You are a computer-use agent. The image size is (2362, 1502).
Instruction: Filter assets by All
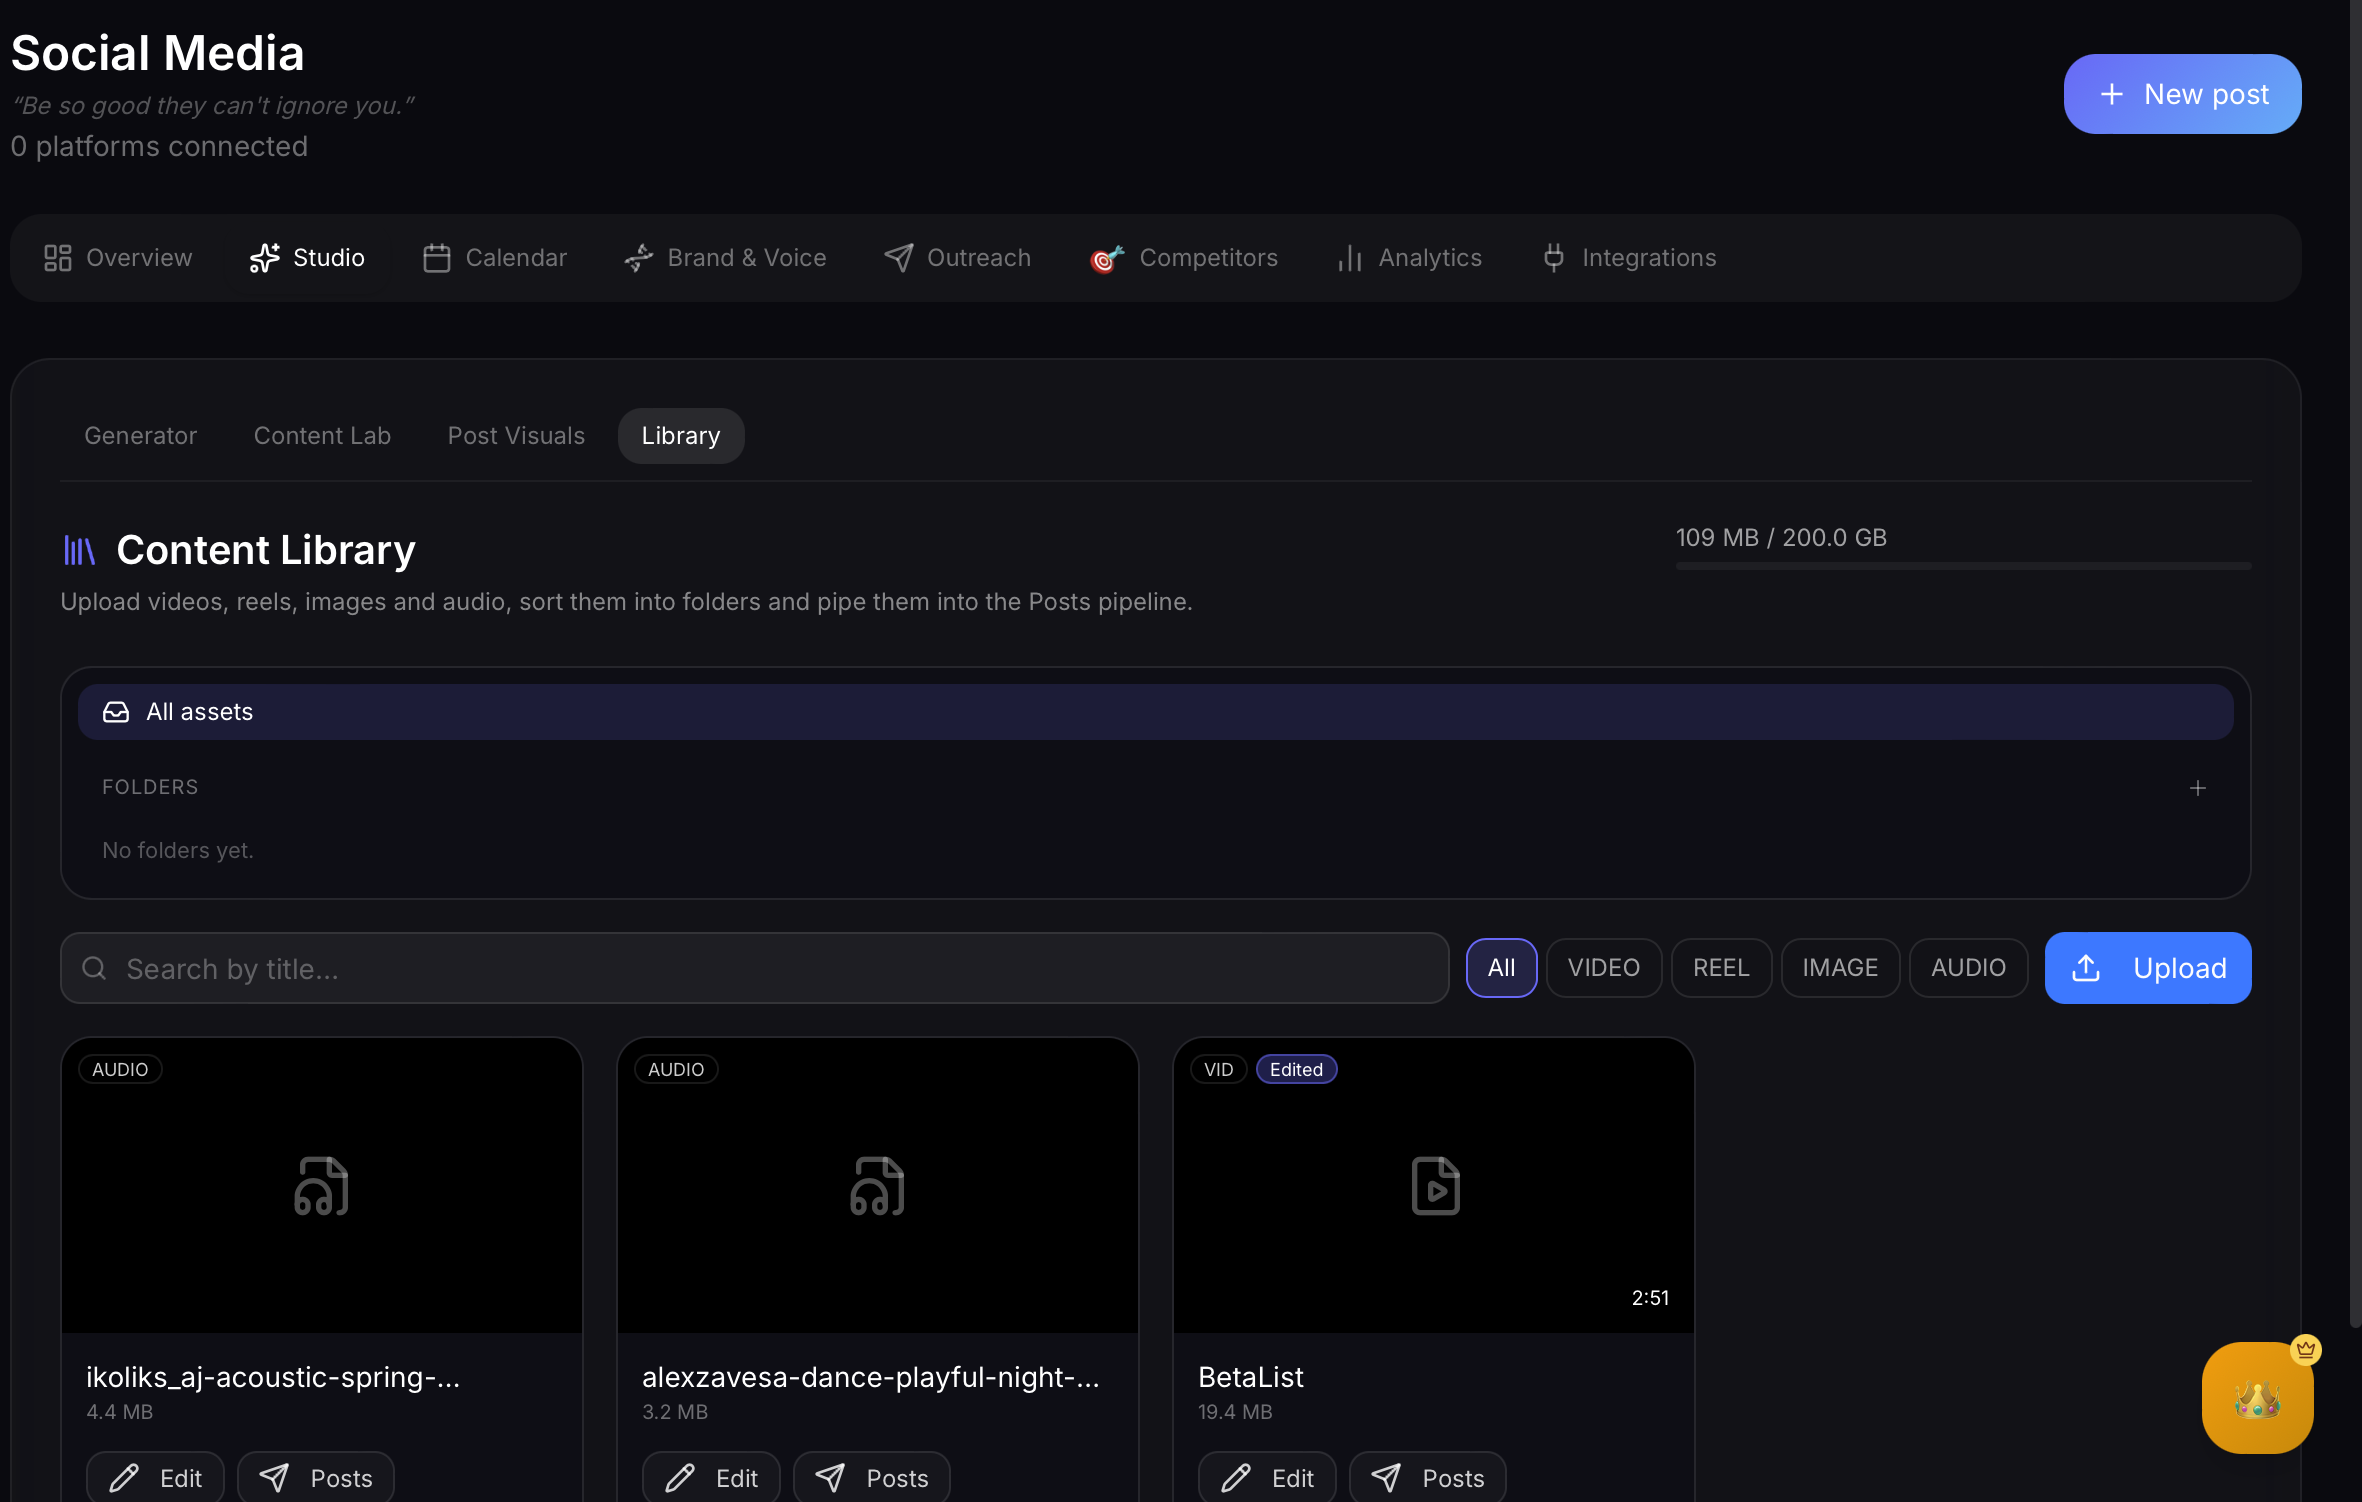tap(1501, 968)
